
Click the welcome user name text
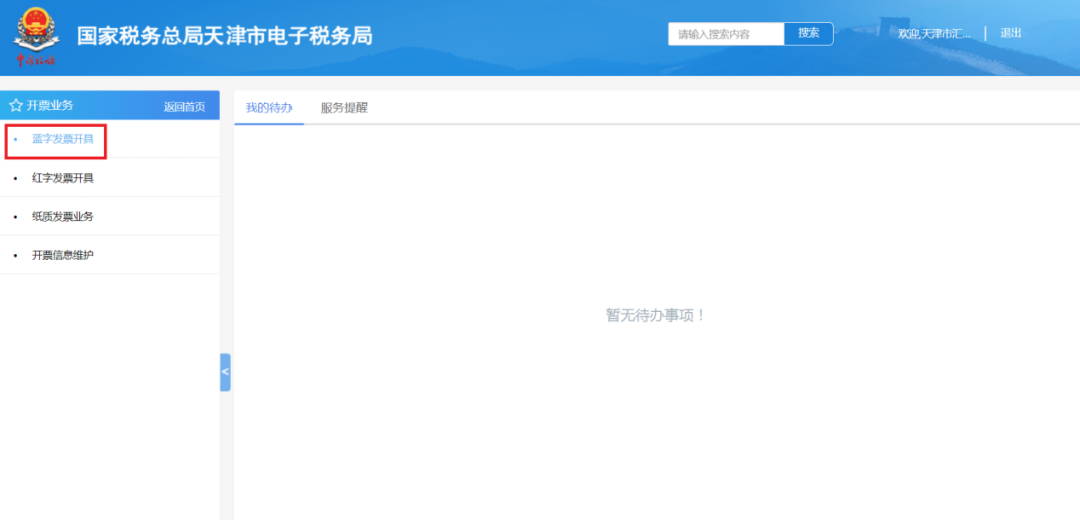point(934,34)
